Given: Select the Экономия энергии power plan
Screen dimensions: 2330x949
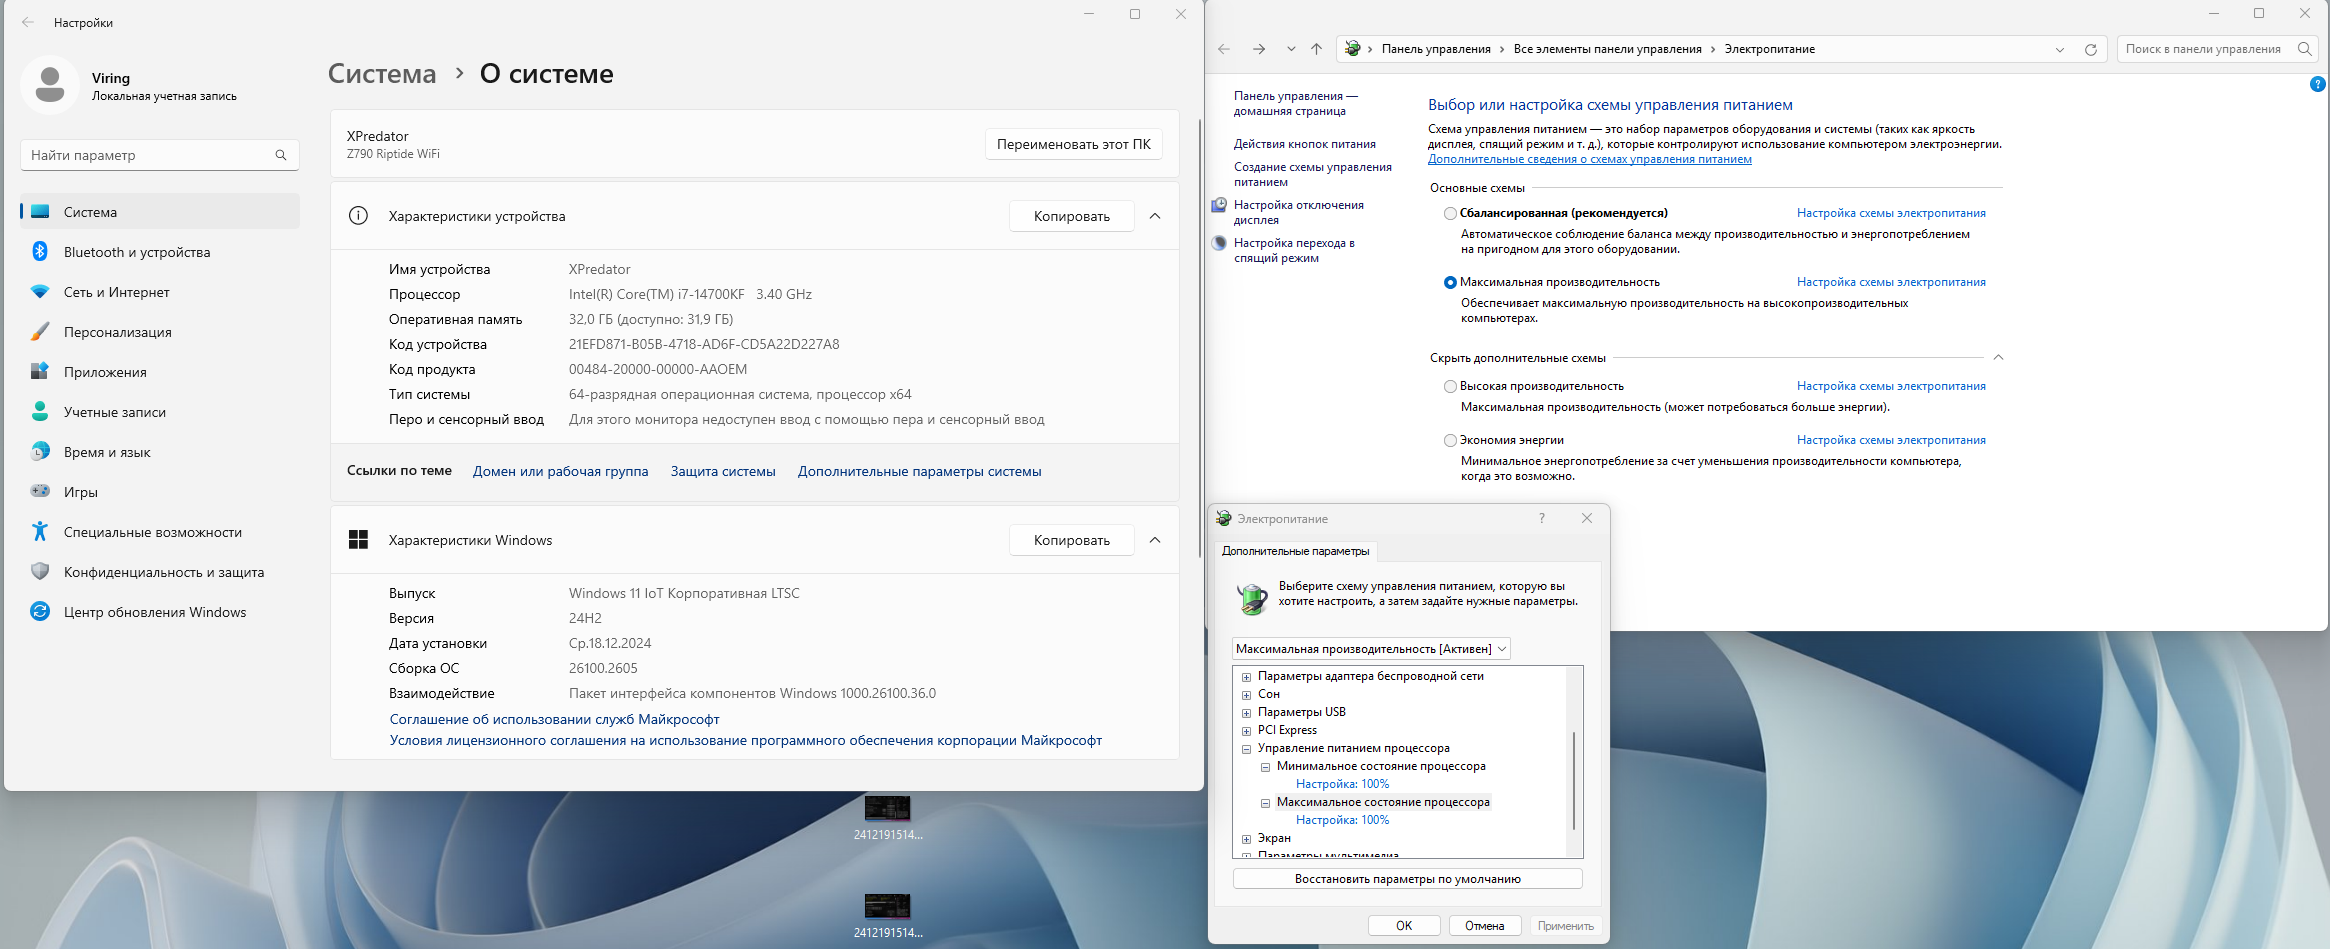Looking at the screenshot, I should pyautogui.click(x=1450, y=440).
